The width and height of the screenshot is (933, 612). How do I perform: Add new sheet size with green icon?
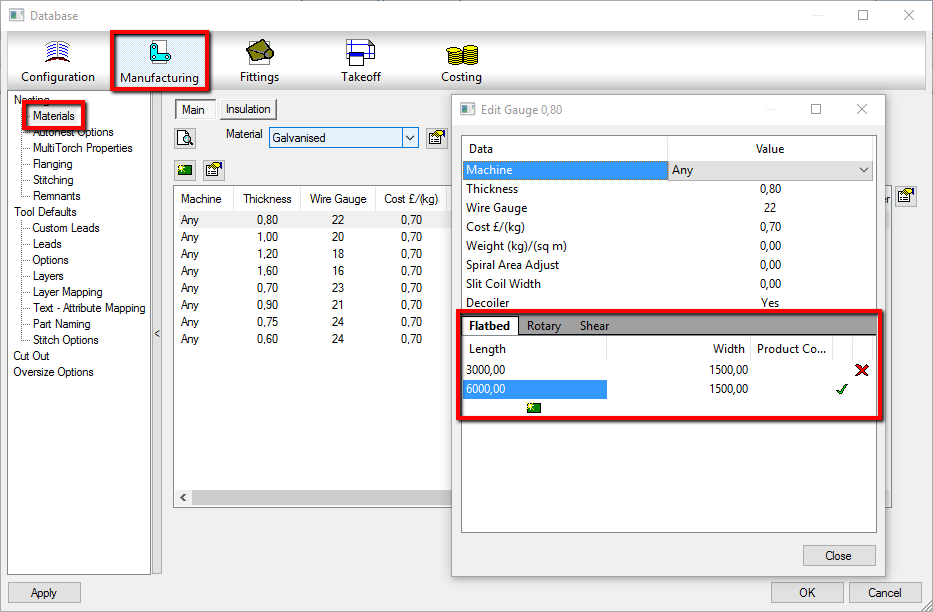click(534, 408)
